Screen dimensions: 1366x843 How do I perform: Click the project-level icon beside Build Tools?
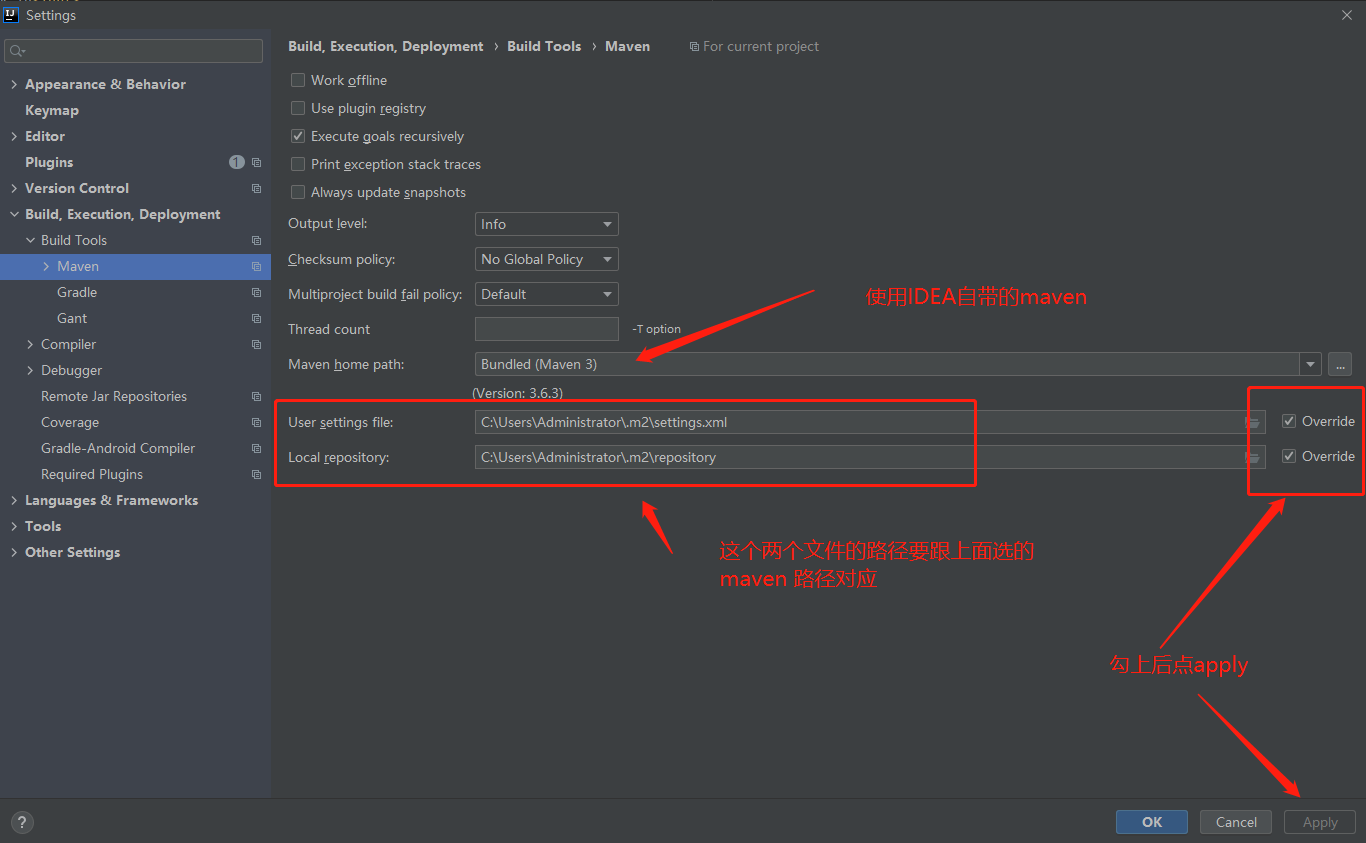point(256,240)
